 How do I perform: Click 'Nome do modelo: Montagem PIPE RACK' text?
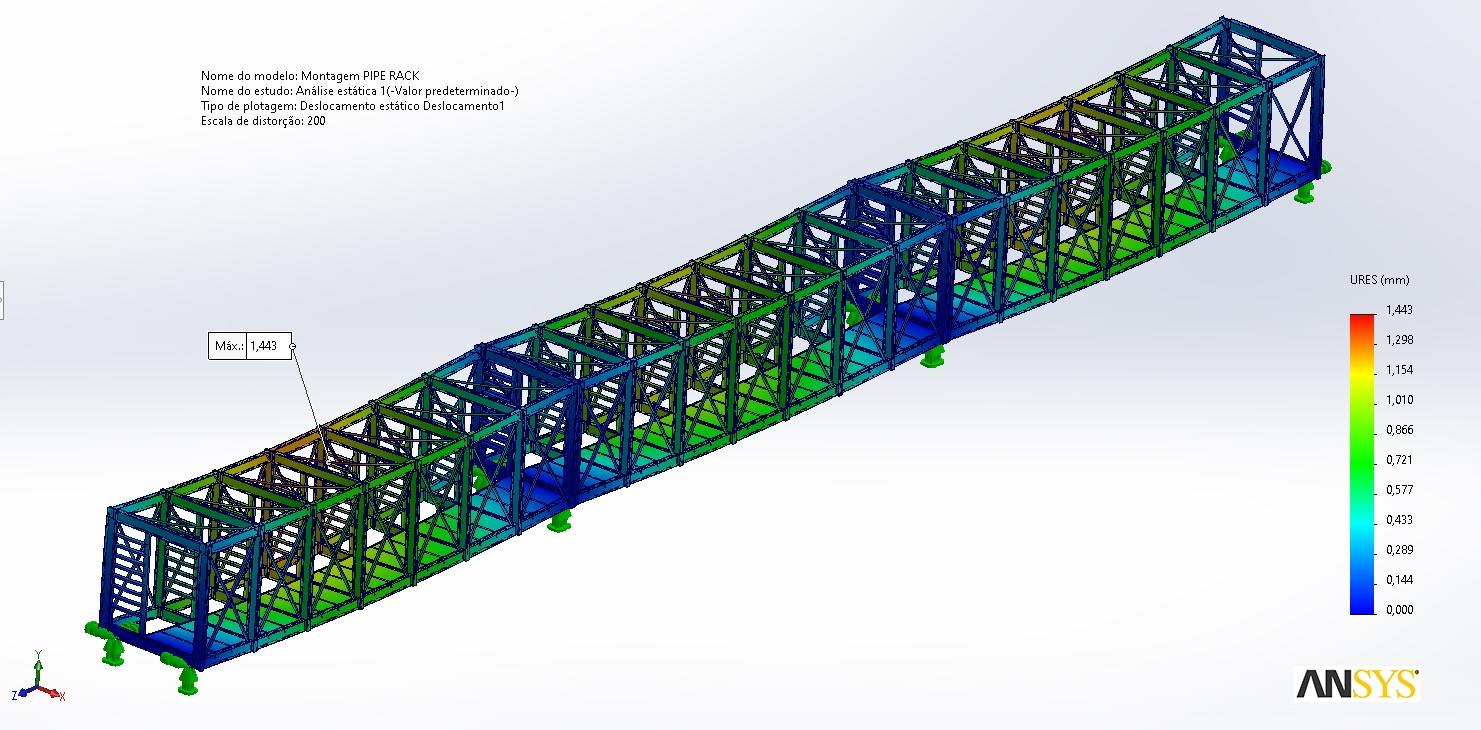[310, 75]
